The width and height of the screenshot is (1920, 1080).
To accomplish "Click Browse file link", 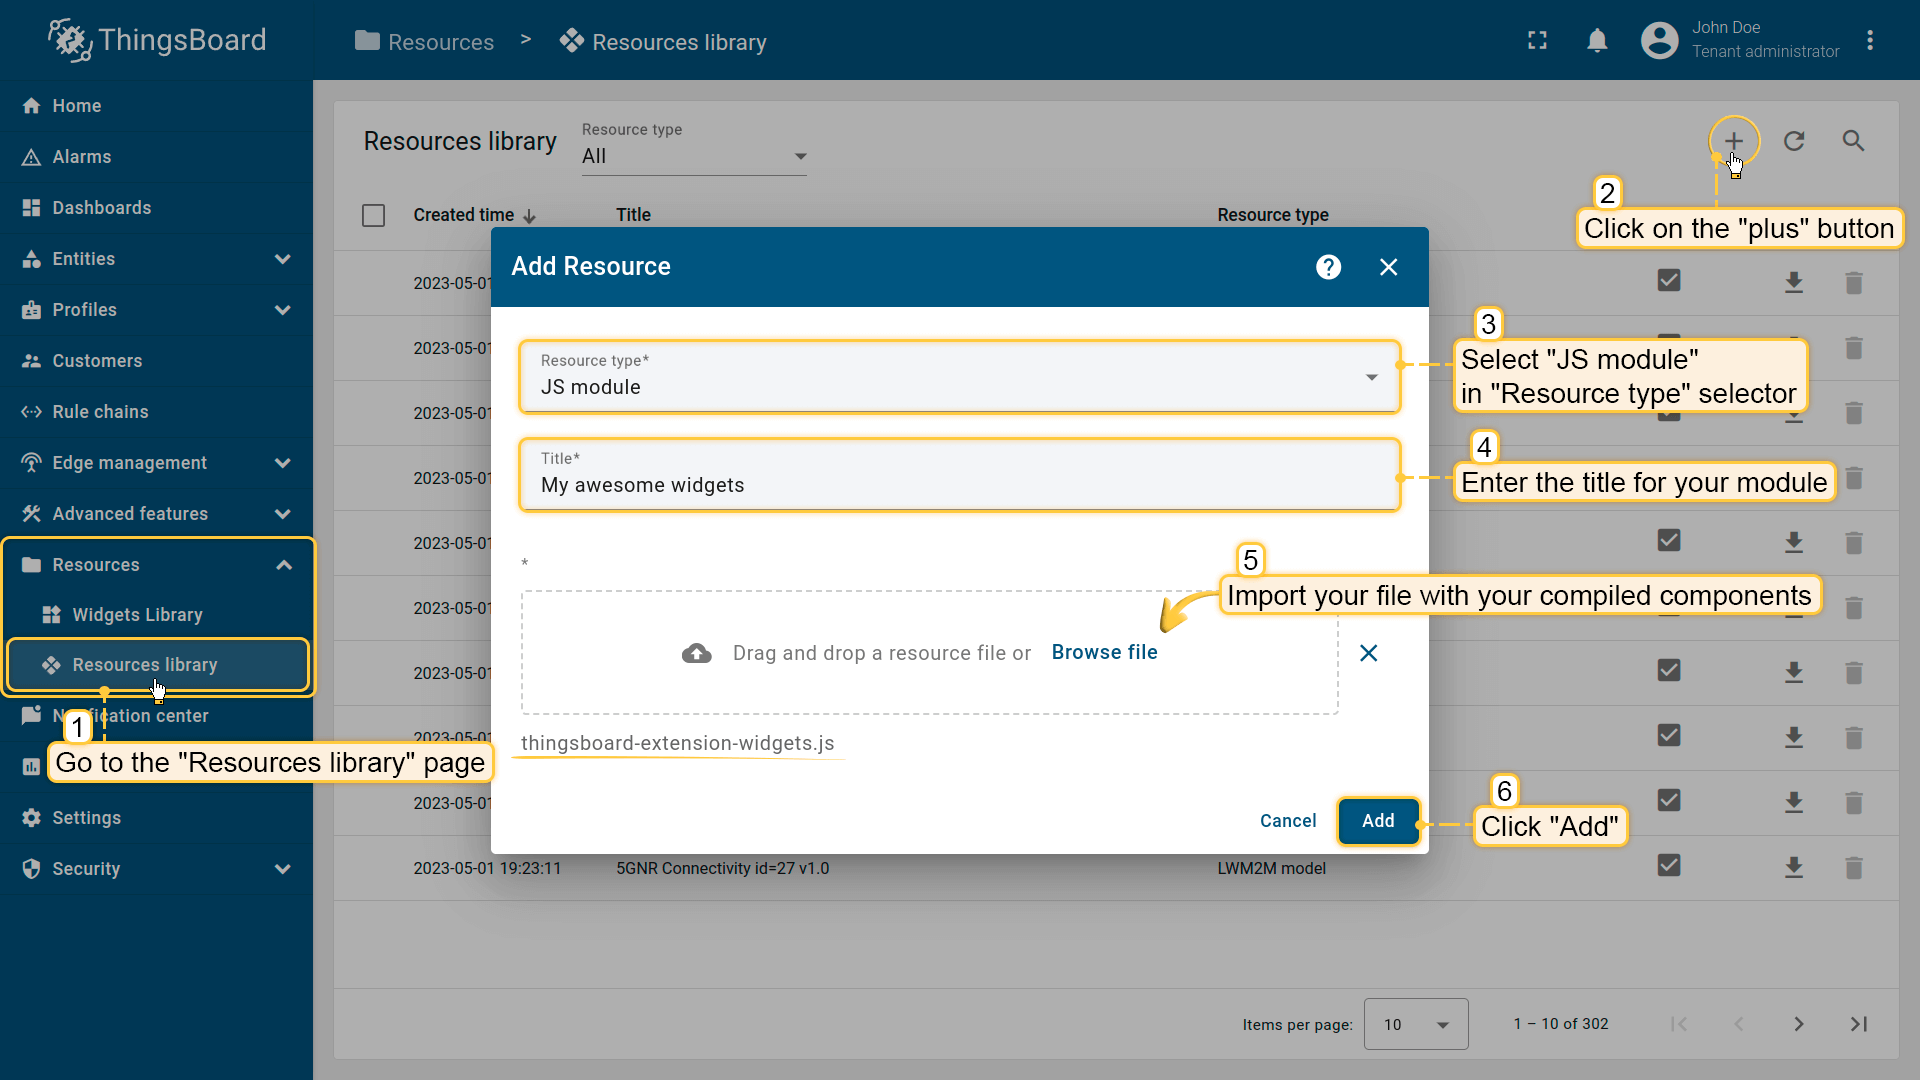I will click(1104, 653).
